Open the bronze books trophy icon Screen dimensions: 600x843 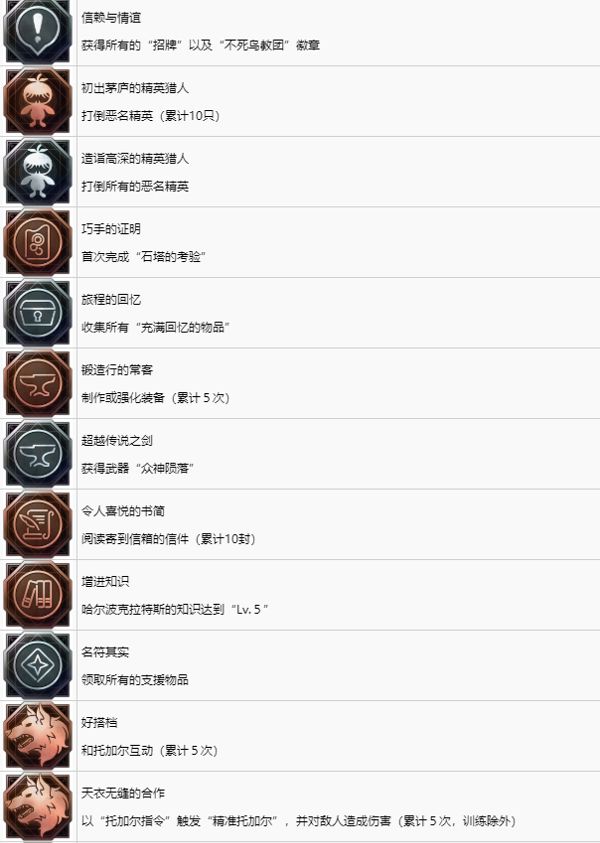click(x=38, y=595)
